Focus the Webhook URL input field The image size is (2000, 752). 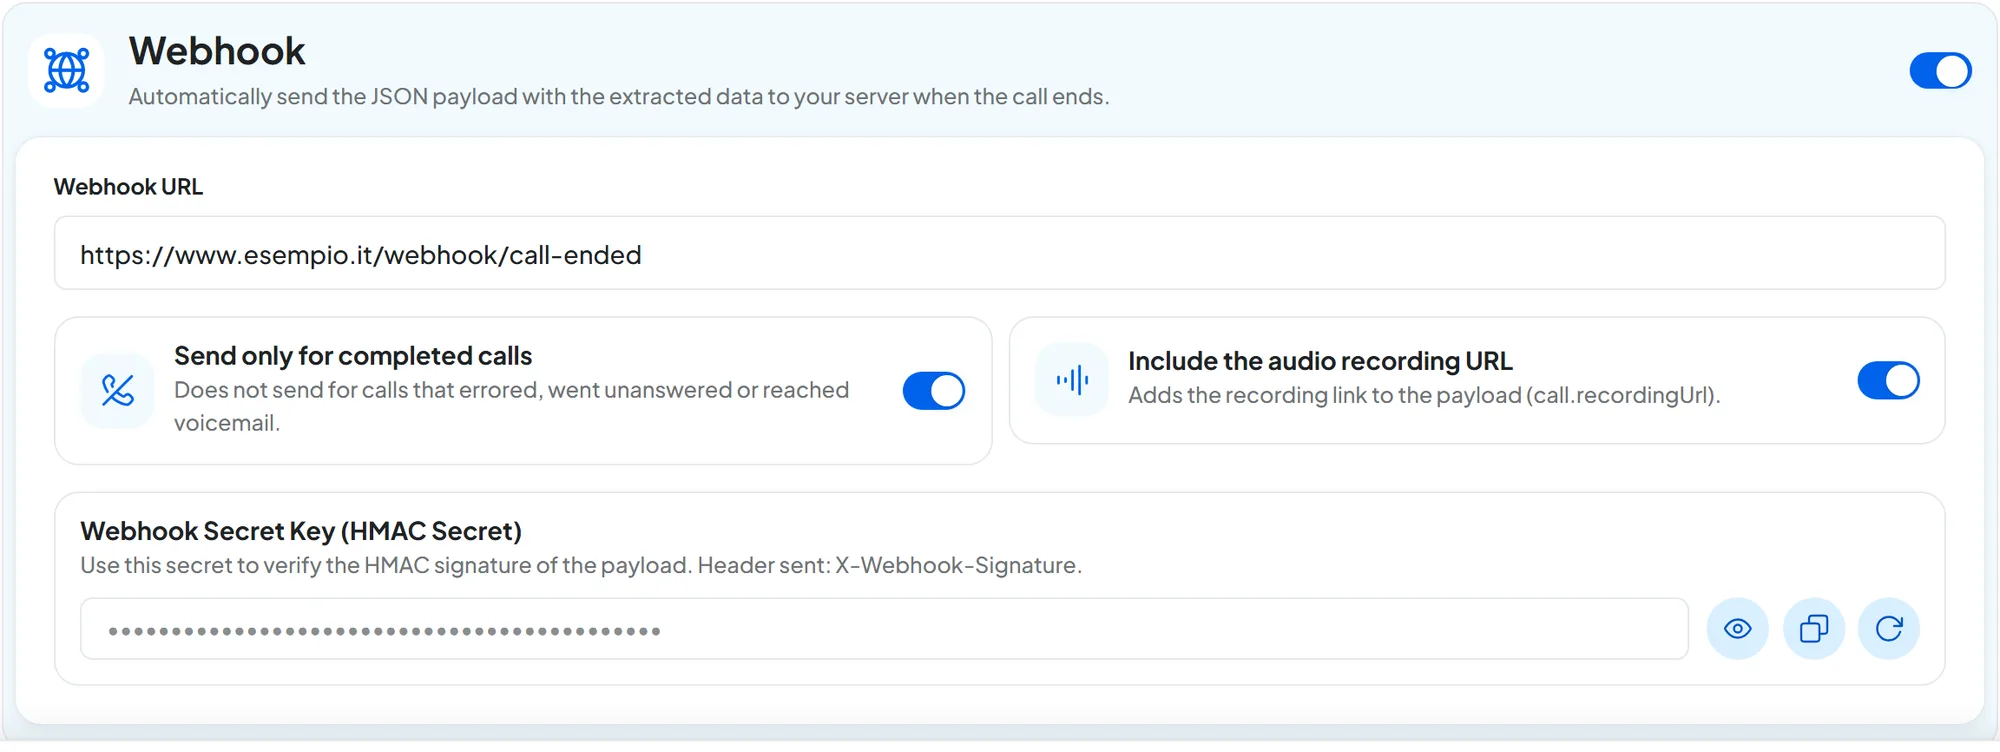(x=1000, y=254)
